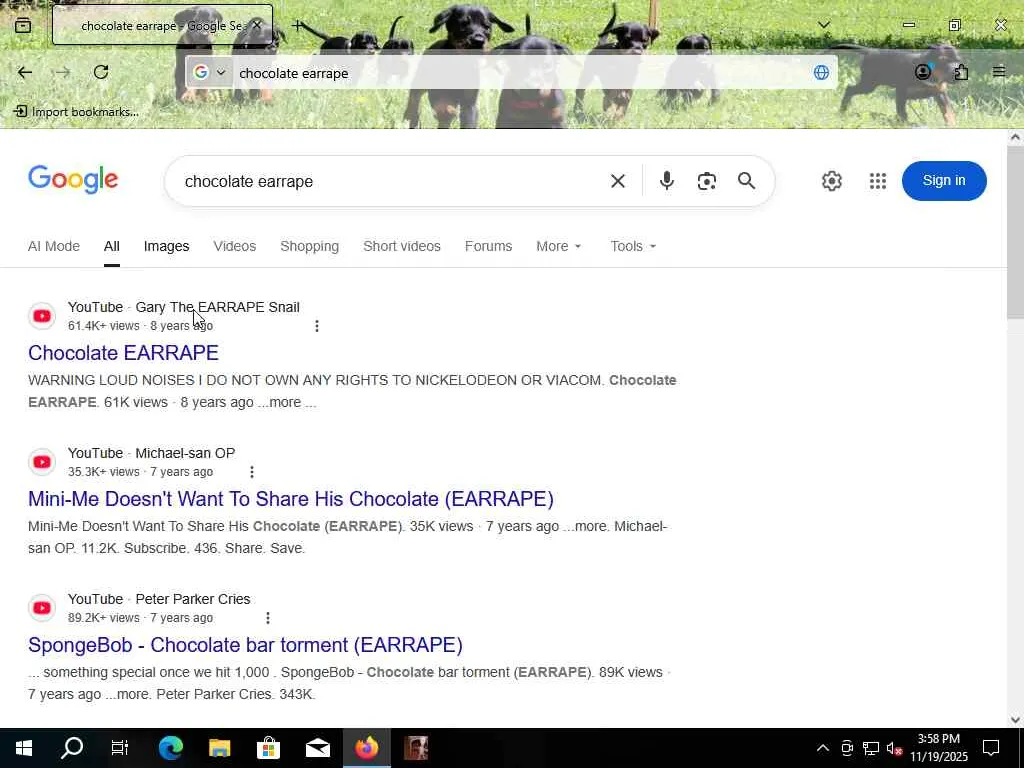
Task: Click the muted volume tray icon
Action: pyautogui.click(x=894, y=748)
